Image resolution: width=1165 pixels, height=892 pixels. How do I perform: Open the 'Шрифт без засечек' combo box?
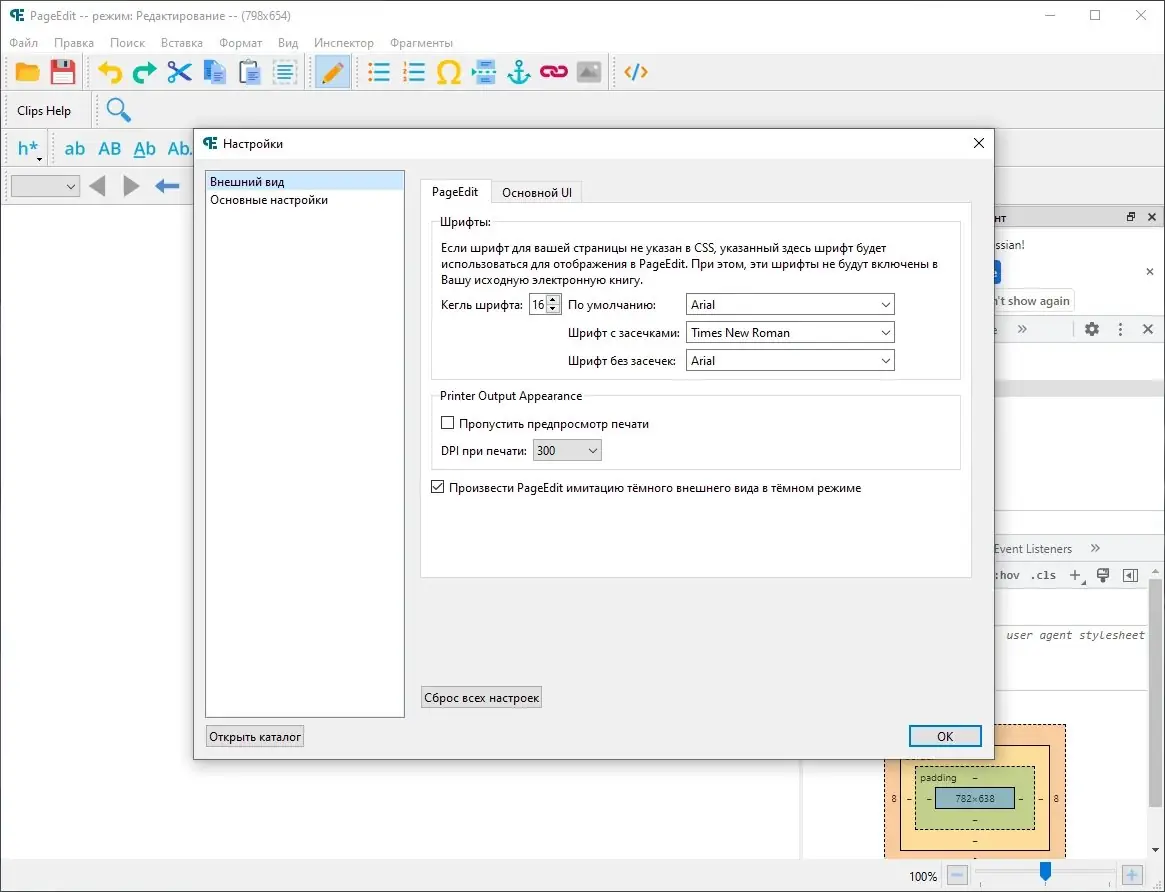(x=790, y=361)
